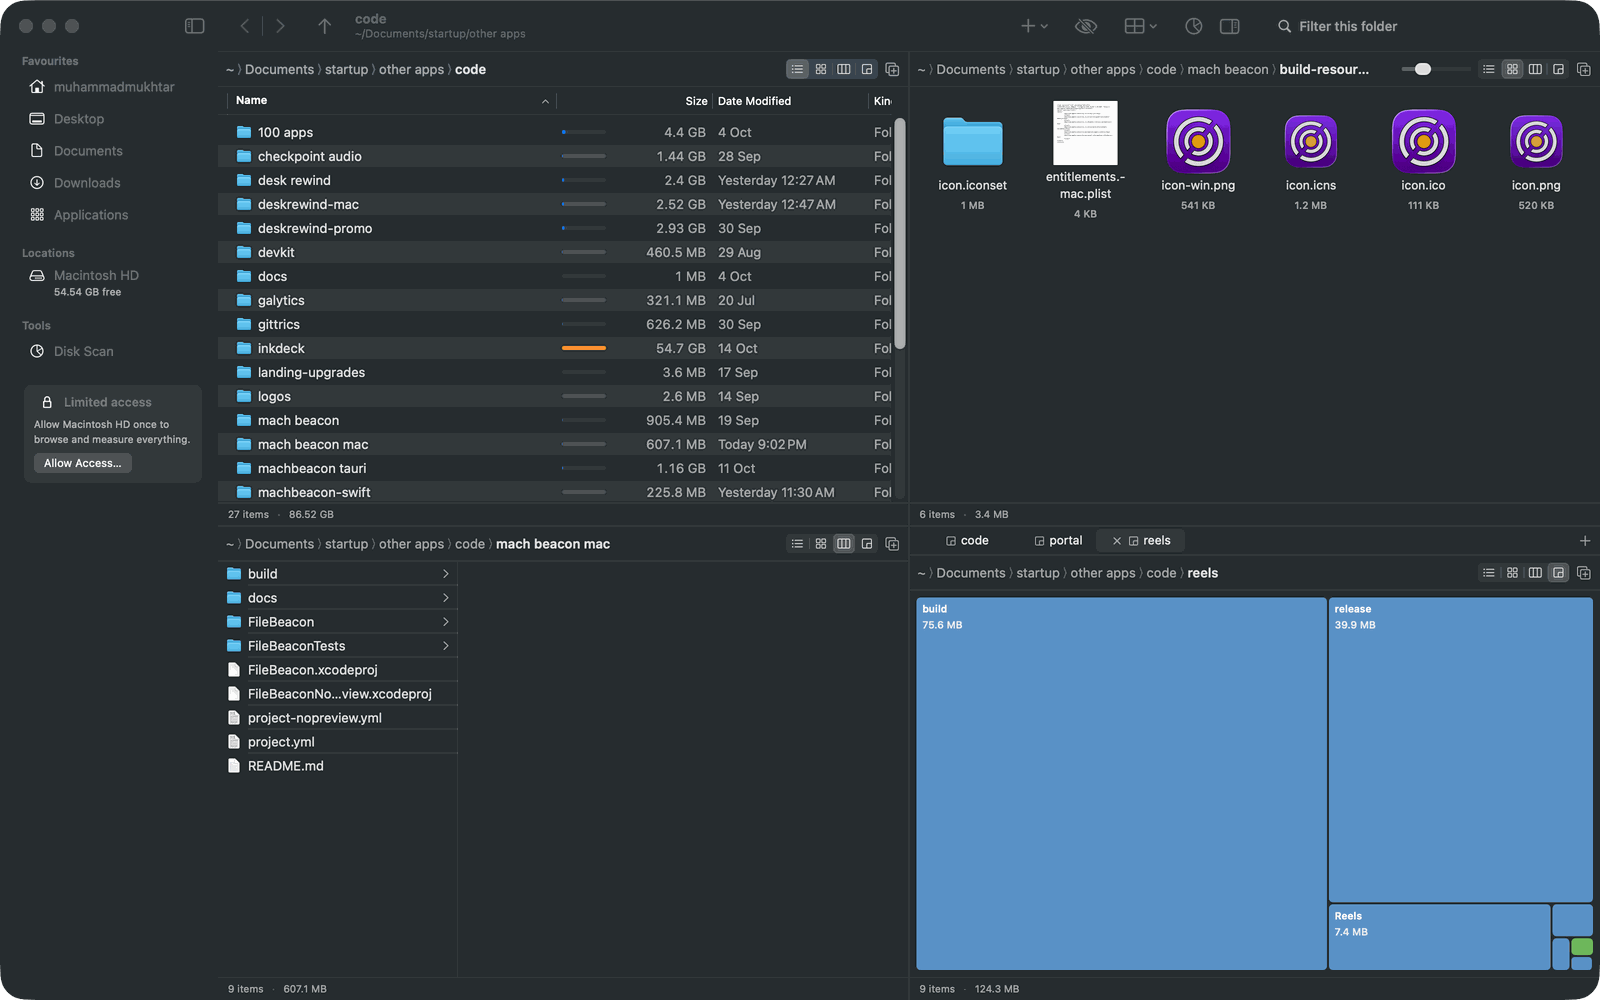This screenshot has height=1000, width=1600.
Task: Duplicate the code pane with the plus-square icon
Action: click(892, 69)
